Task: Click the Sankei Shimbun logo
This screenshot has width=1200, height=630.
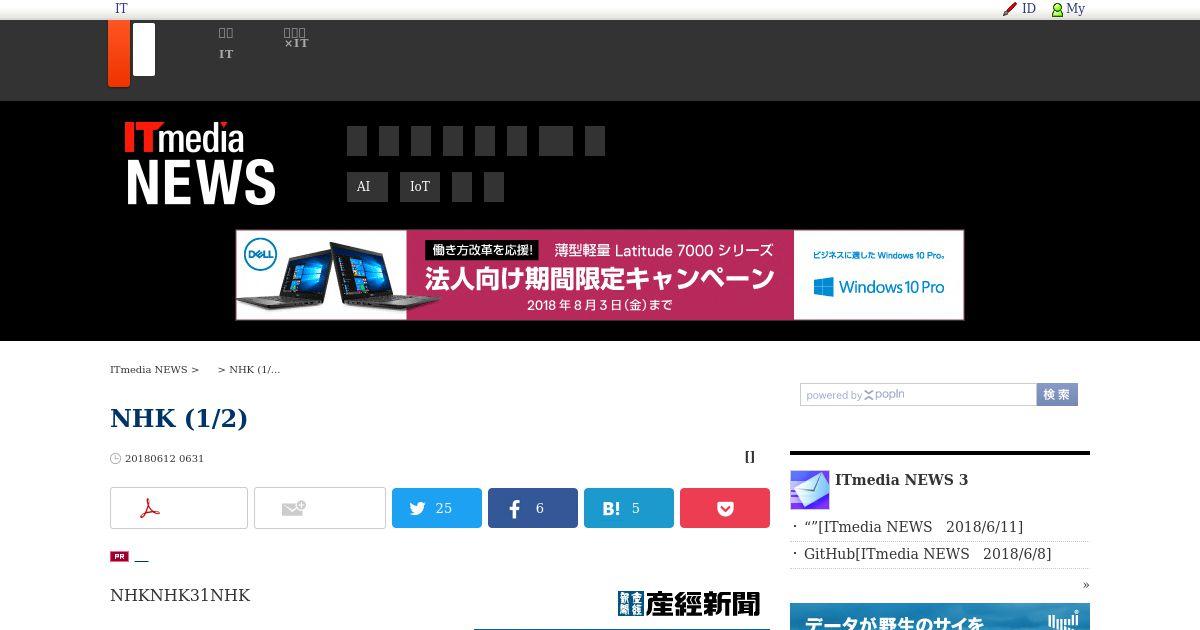Action: (x=689, y=604)
